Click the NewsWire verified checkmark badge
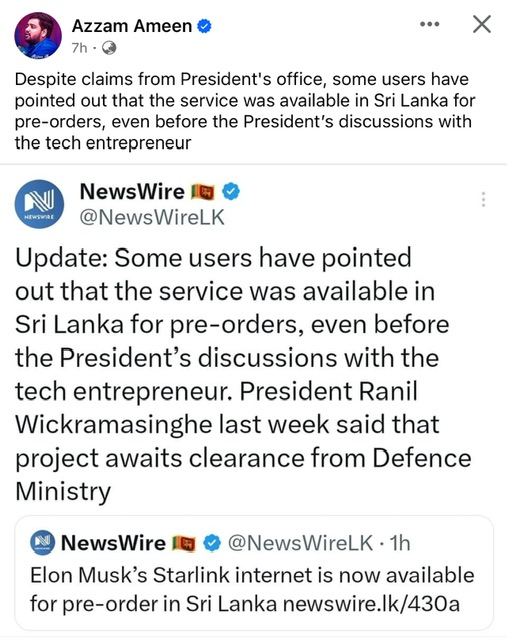The image size is (507, 640). (x=231, y=191)
